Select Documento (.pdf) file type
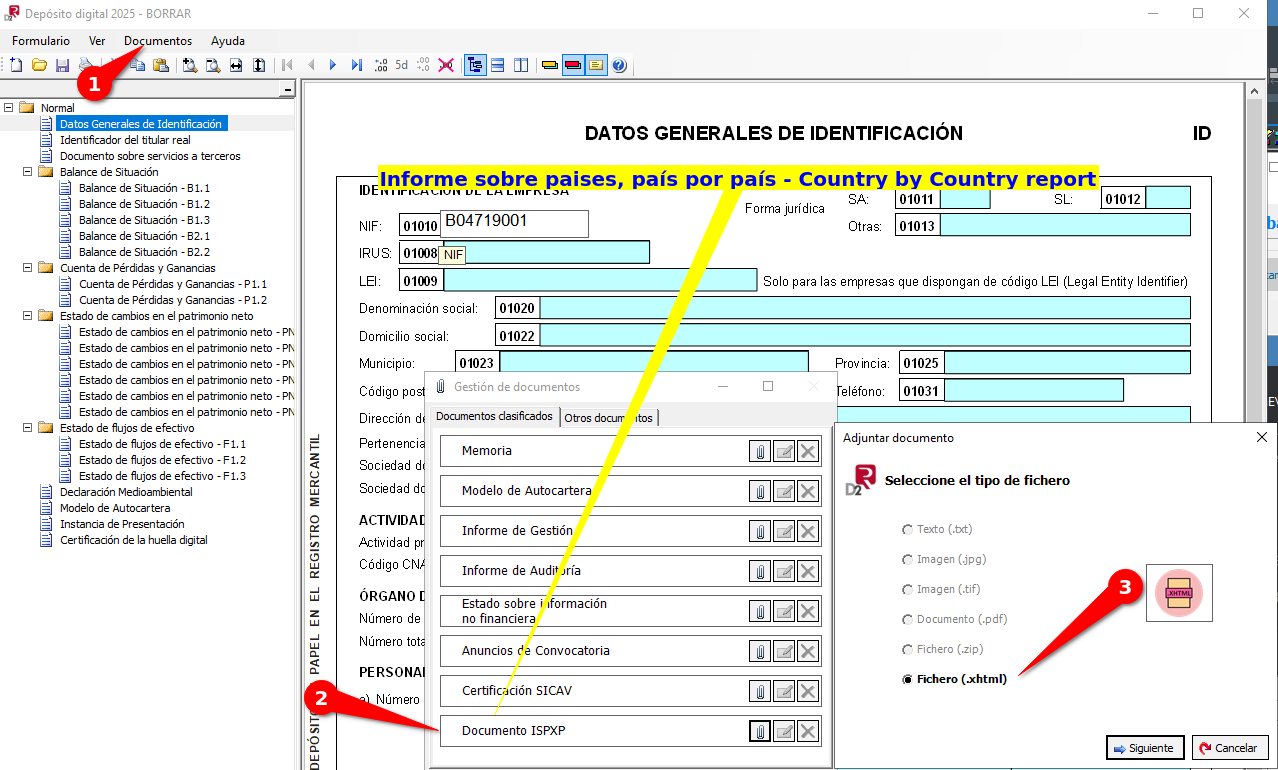1278x770 pixels. (955, 619)
